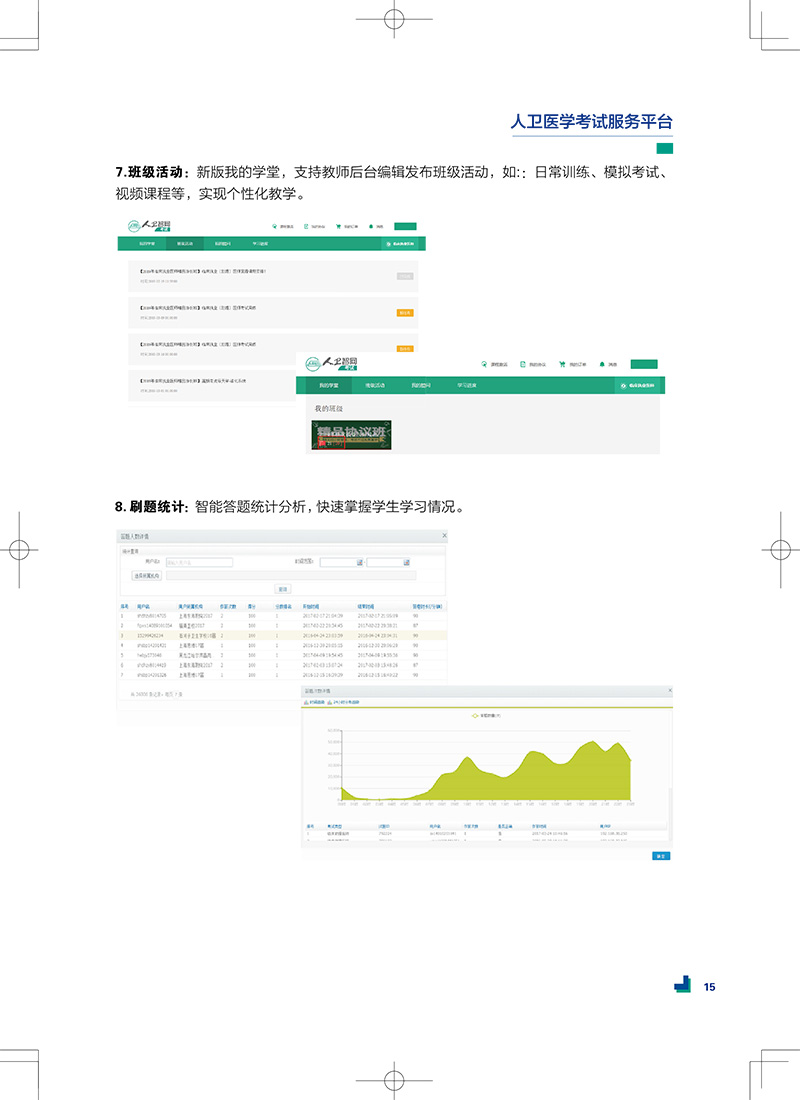The height and width of the screenshot is (1100, 800).
Task: Click the shopping cart icon in the lower site header
Action: [x=562, y=364]
